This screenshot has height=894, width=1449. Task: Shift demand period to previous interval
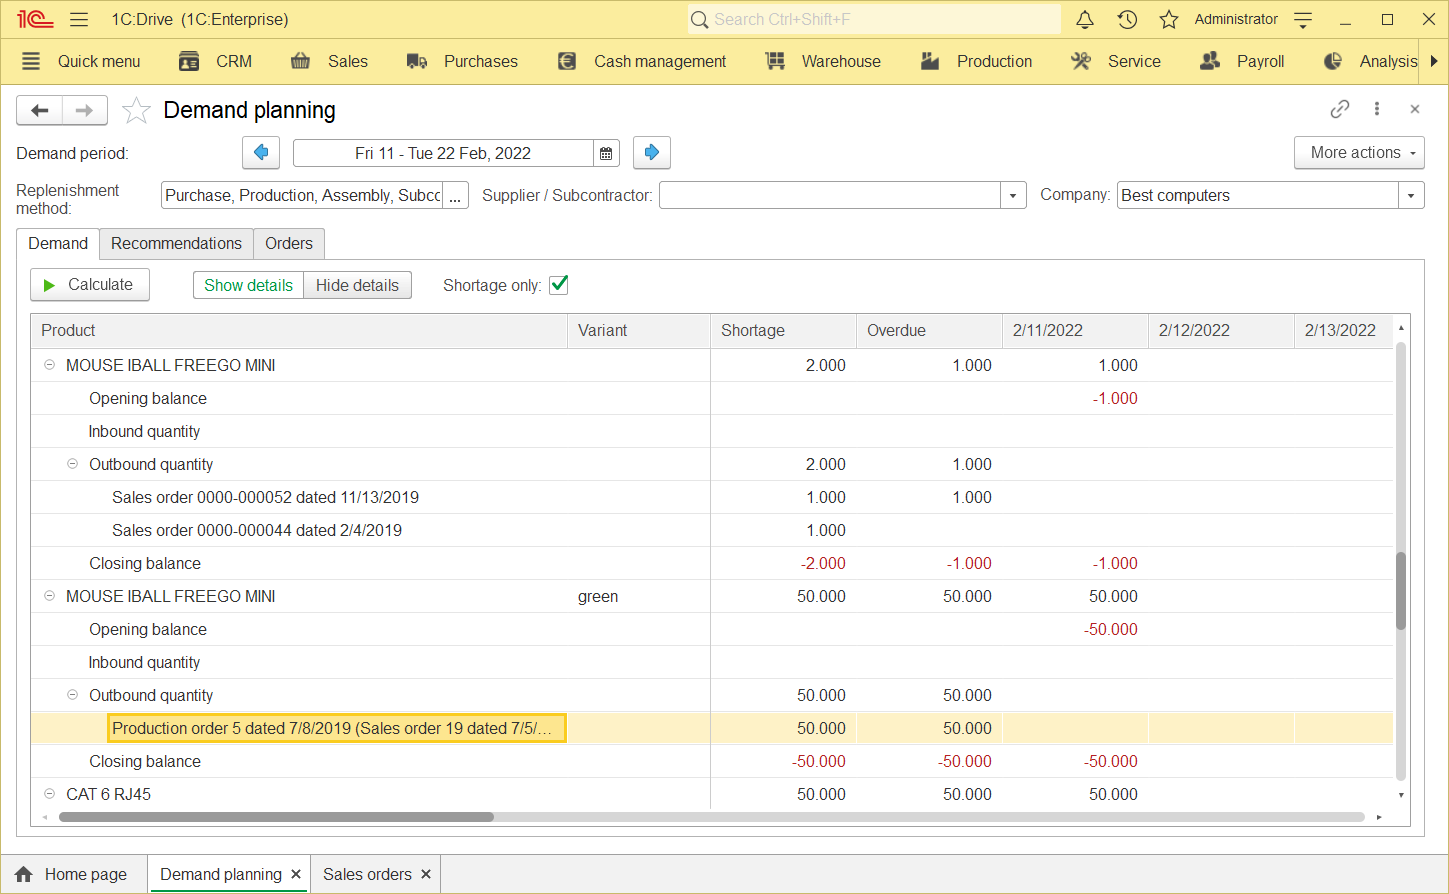tap(261, 153)
